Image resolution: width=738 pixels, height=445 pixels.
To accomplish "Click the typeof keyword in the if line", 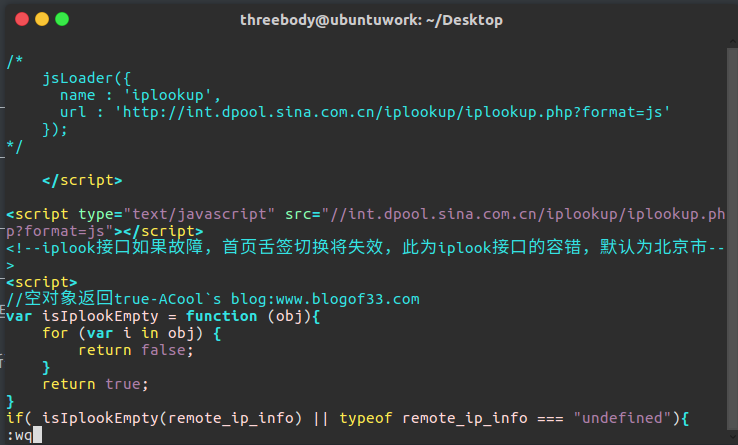I will 365,418.
